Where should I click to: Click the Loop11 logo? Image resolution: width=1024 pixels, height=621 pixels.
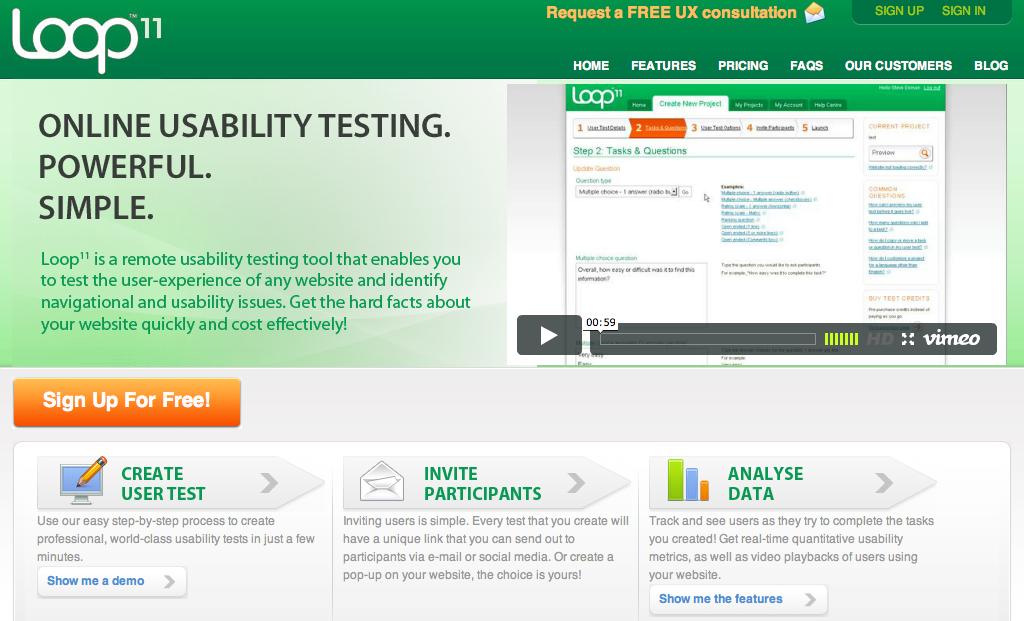[x=86, y=40]
